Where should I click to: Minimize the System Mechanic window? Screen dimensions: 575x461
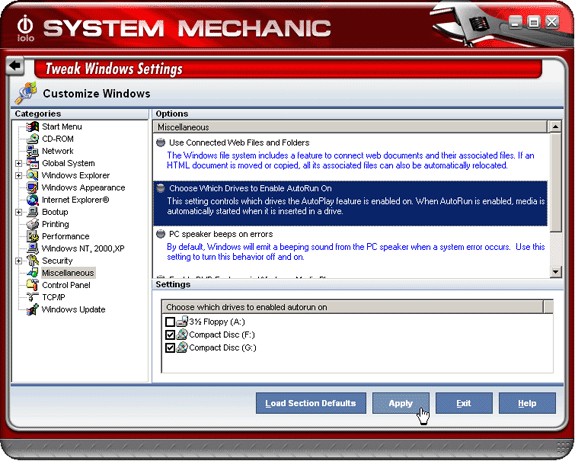515,22
